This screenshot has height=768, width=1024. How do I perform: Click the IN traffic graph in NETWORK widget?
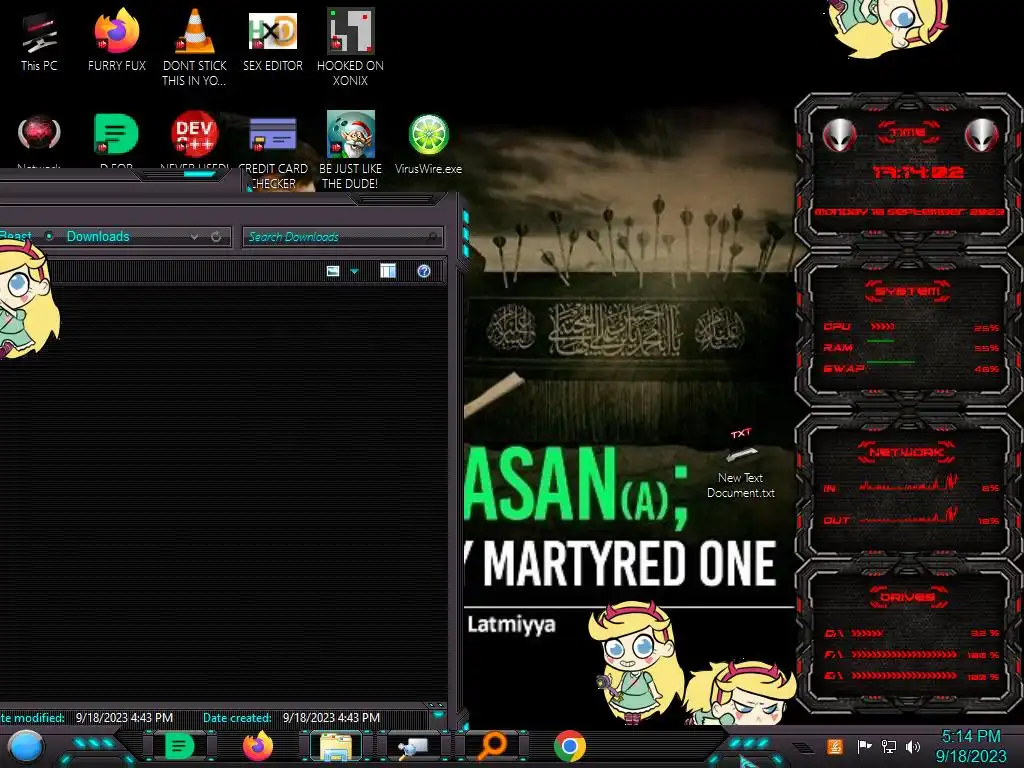[x=908, y=485]
